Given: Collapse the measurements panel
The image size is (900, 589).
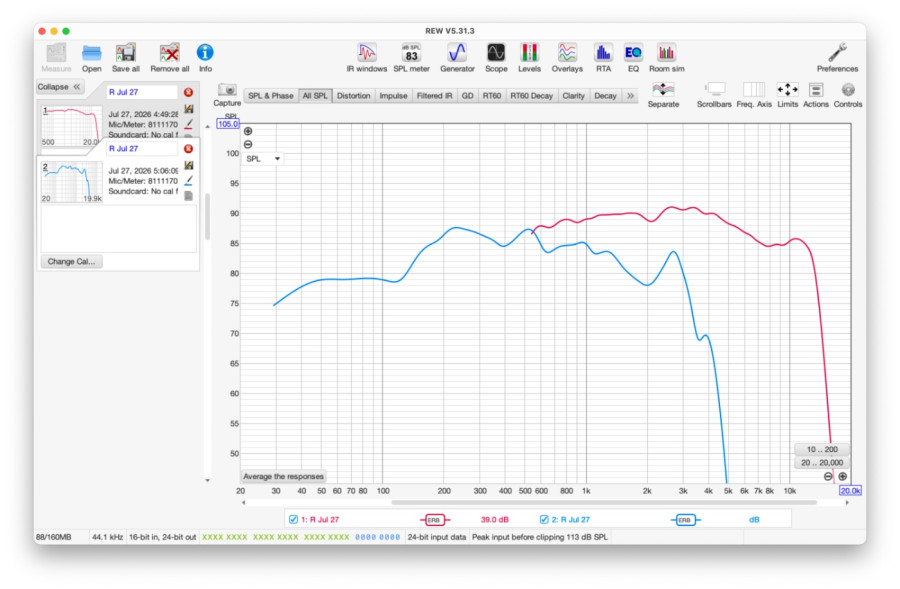Looking at the screenshot, I should click(x=60, y=87).
